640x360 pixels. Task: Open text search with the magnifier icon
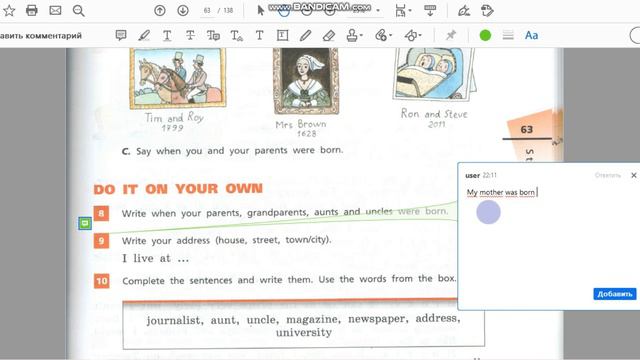coord(78,11)
